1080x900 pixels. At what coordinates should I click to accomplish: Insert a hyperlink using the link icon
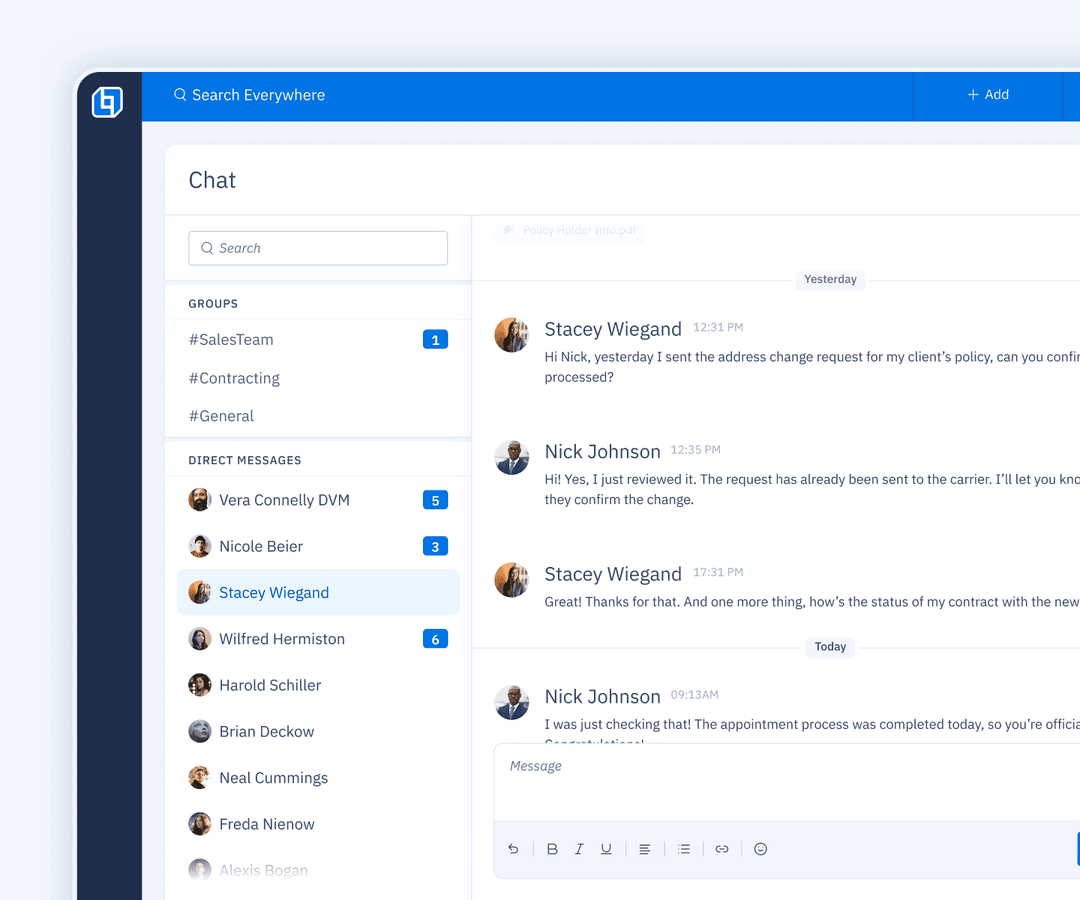click(x=722, y=848)
